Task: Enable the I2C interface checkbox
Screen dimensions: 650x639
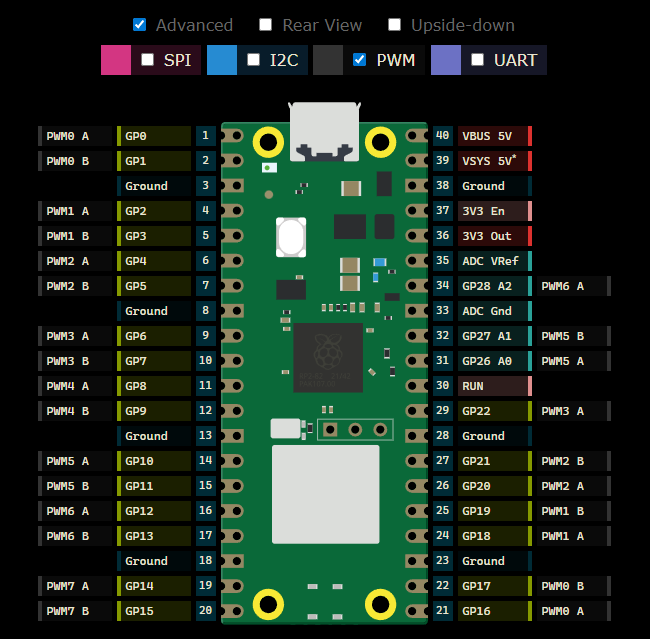Action: coord(253,60)
